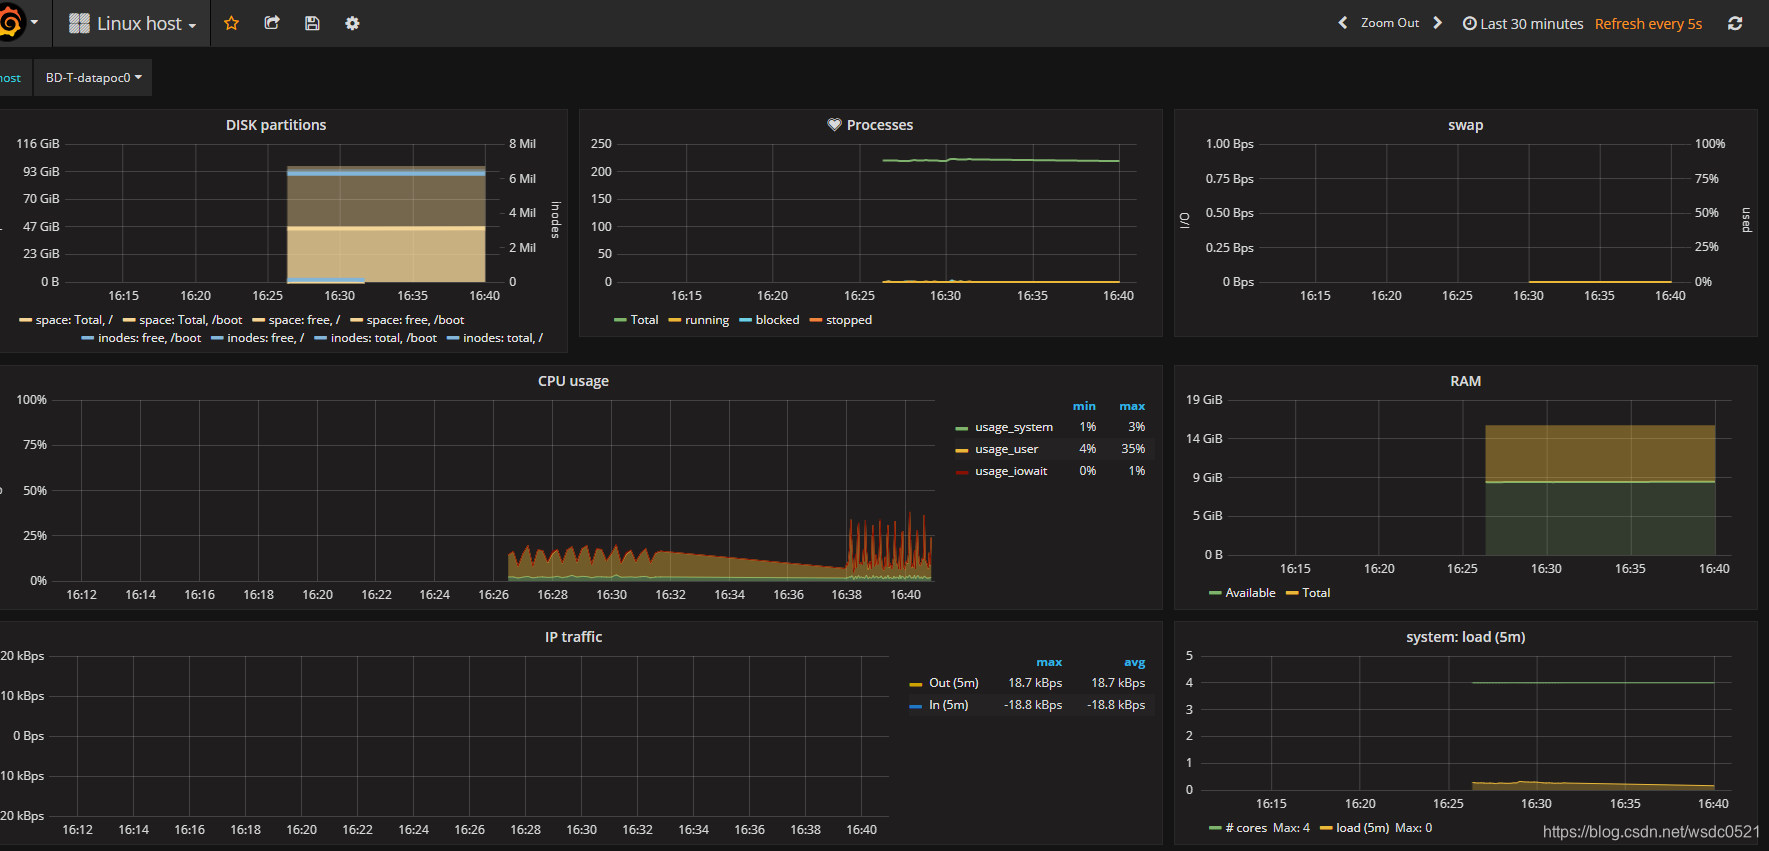Click the Zoom Out button
The height and width of the screenshot is (851, 1769).
pyautogui.click(x=1390, y=23)
